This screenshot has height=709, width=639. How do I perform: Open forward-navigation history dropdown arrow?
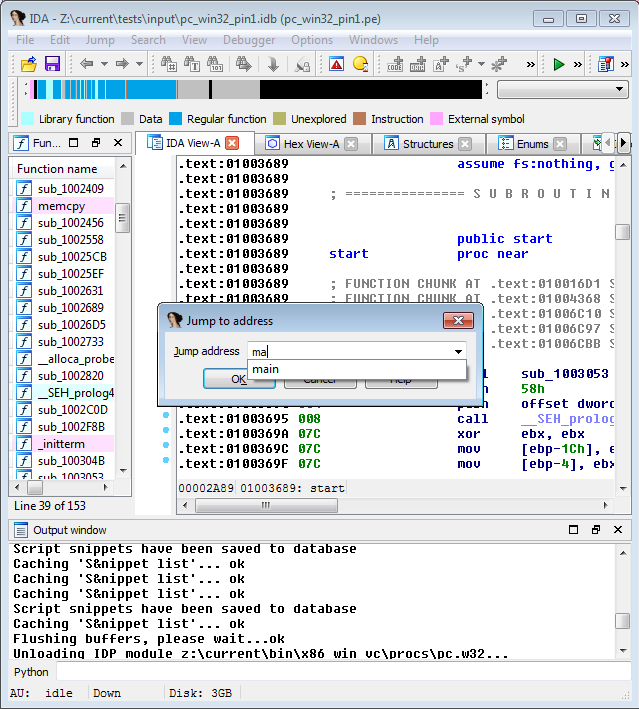point(140,64)
